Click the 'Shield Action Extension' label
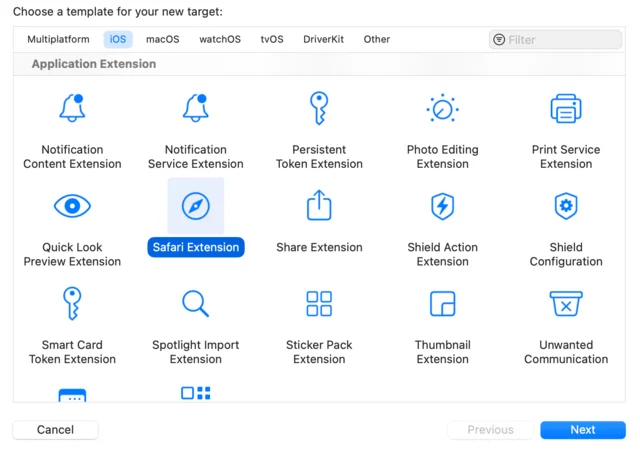640x451 pixels. pyautogui.click(x=442, y=254)
